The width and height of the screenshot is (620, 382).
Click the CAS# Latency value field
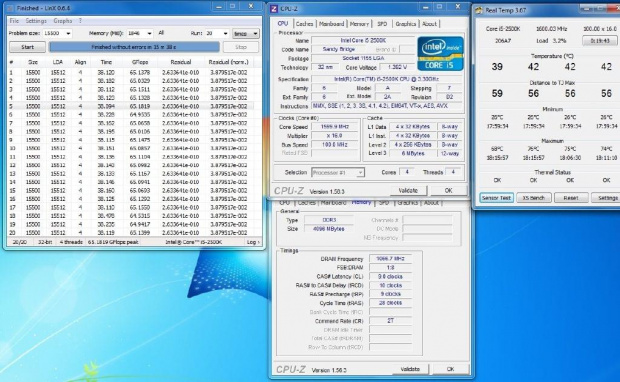point(390,276)
